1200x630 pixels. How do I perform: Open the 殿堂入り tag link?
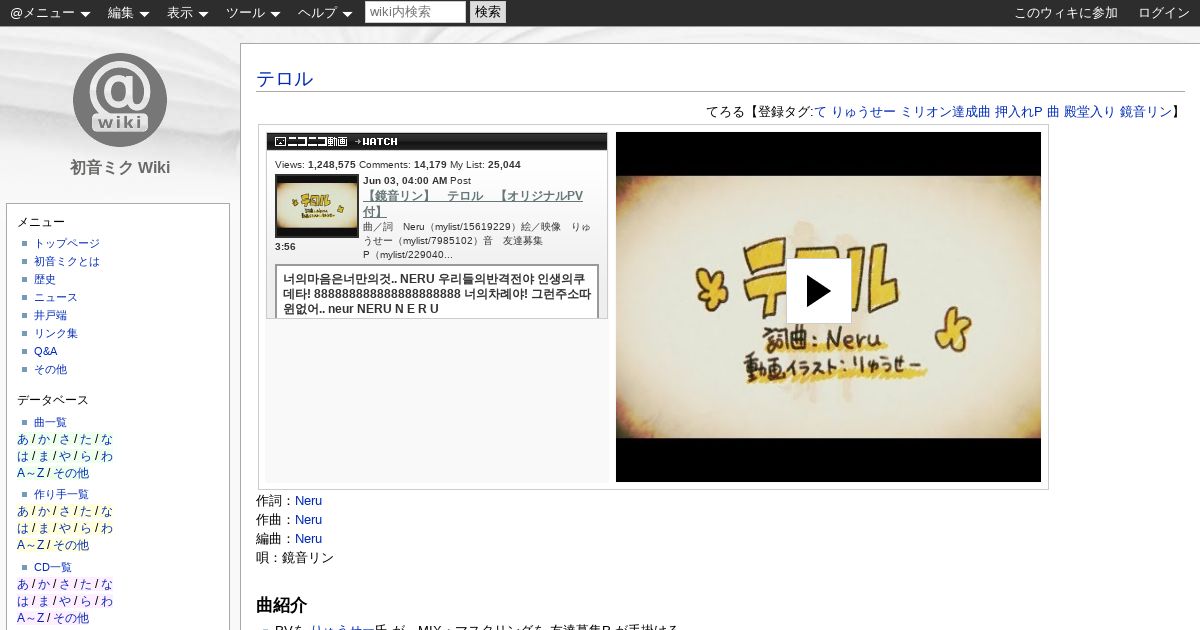point(1089,112)
